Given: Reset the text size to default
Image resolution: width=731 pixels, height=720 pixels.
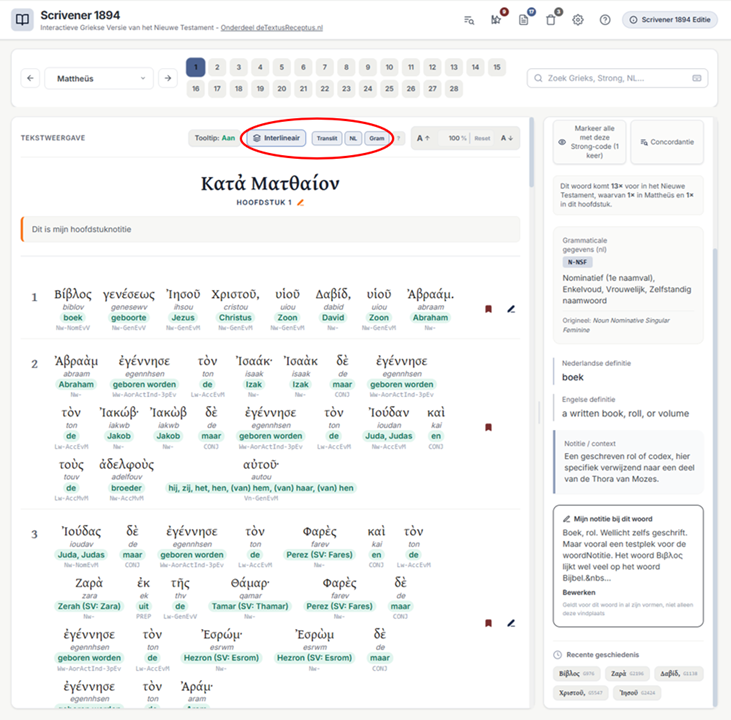Looking at the screenshot, I should [x=483, y=138].
